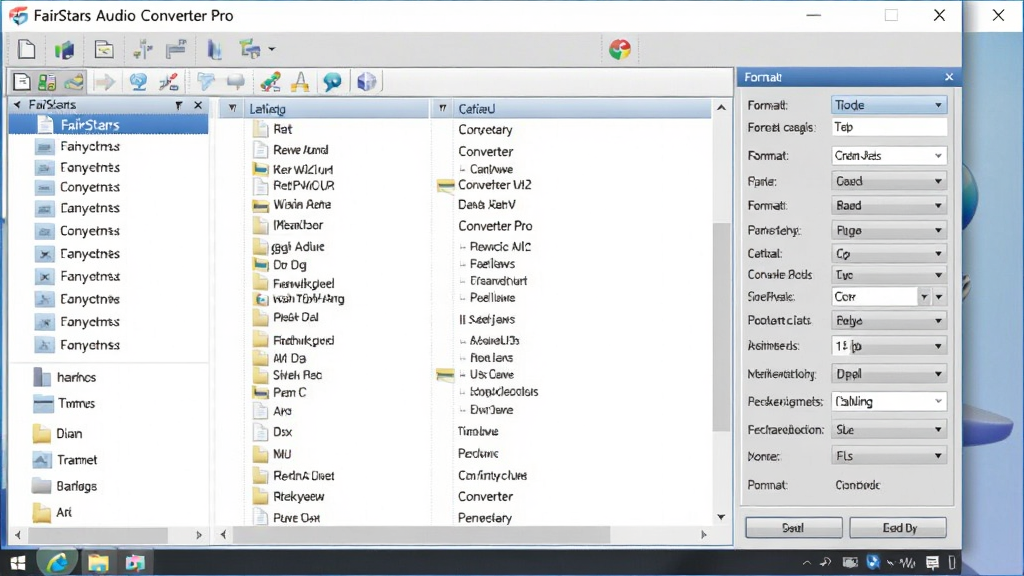
Task: Click the Tep format text field
Action: click(889, 127)
